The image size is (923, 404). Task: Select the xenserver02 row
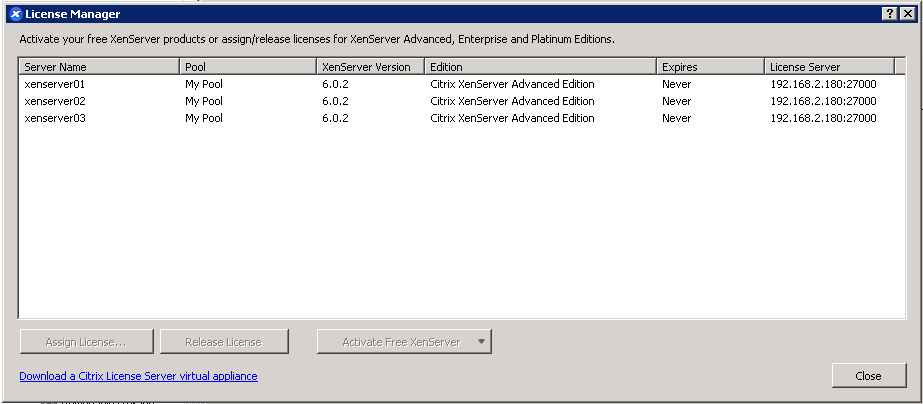click(x=462, y=101)
